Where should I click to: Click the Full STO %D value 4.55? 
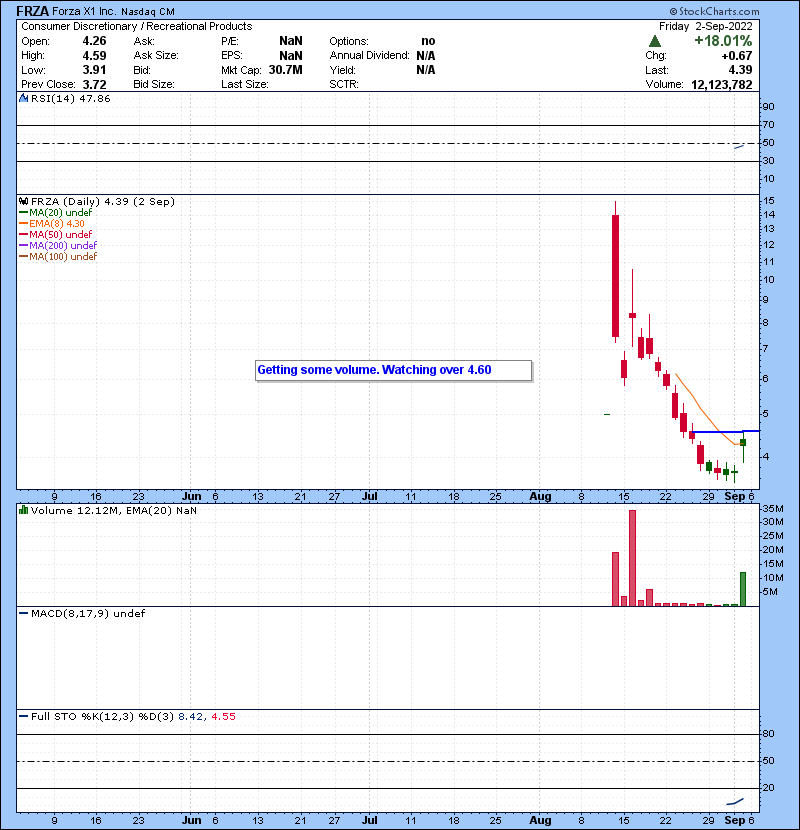click(x=223, y=717)
